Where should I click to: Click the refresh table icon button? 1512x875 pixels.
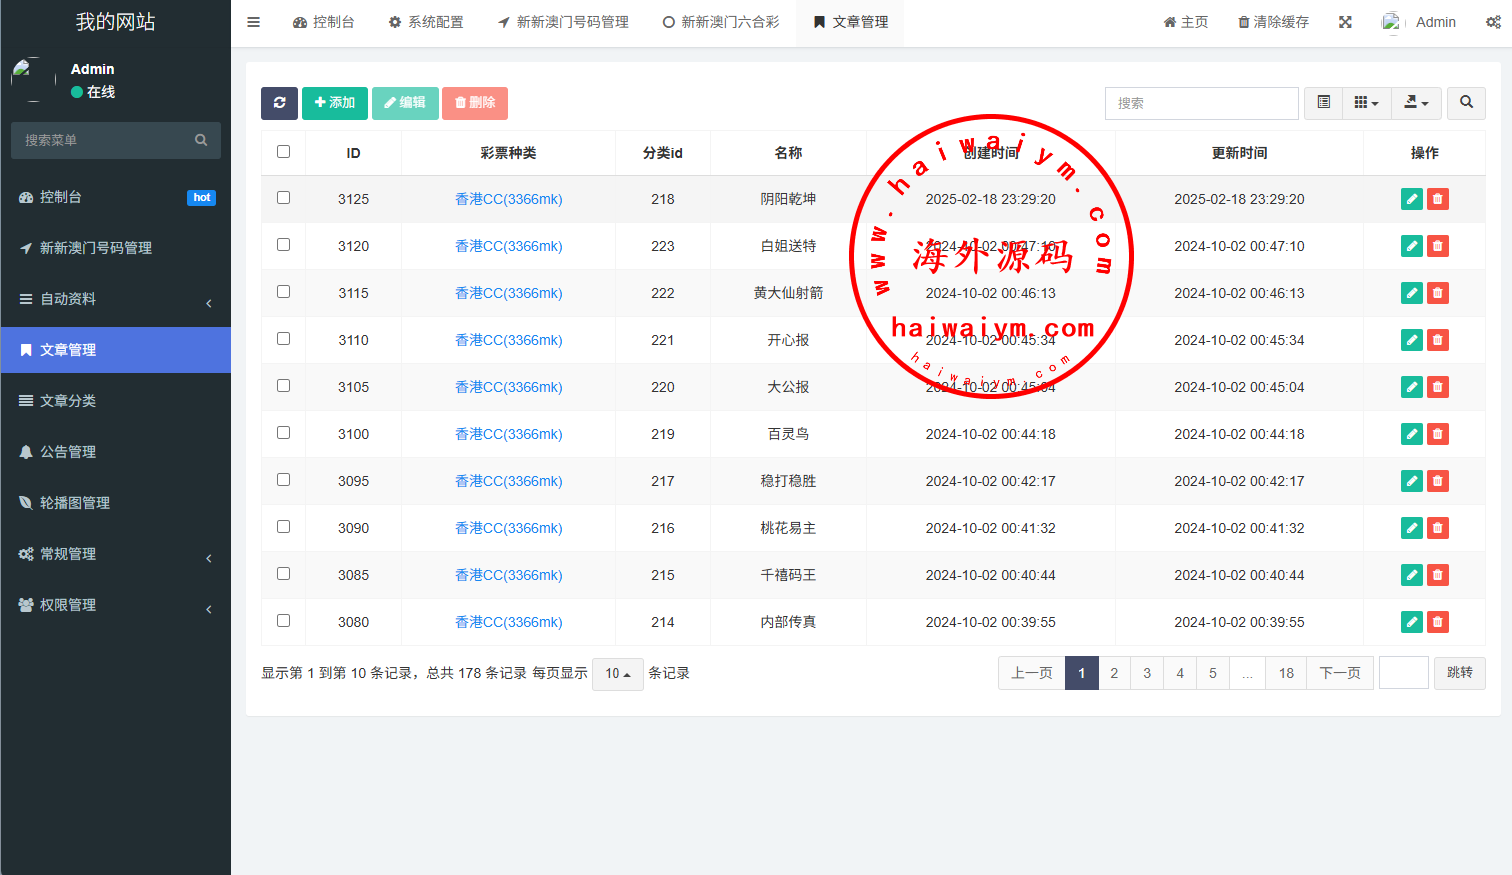coord(279,103)
